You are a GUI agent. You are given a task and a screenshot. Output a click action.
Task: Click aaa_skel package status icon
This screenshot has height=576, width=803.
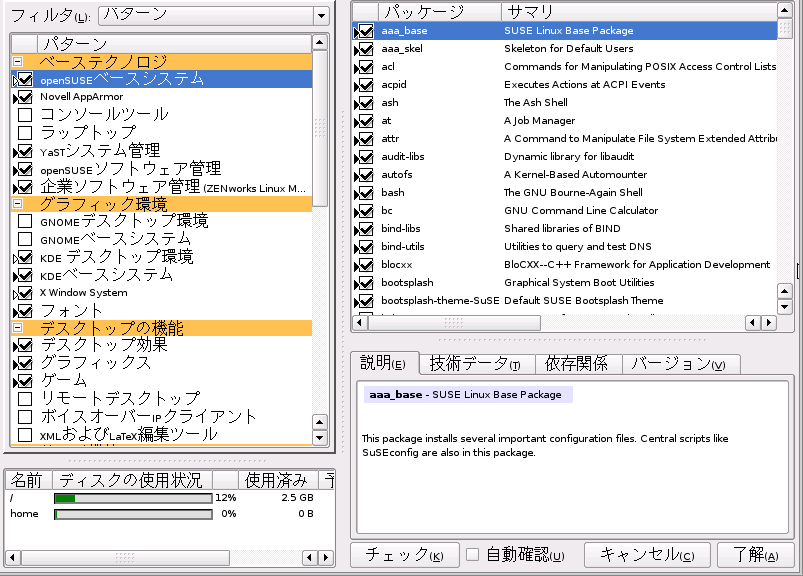[x=364, y=49]
